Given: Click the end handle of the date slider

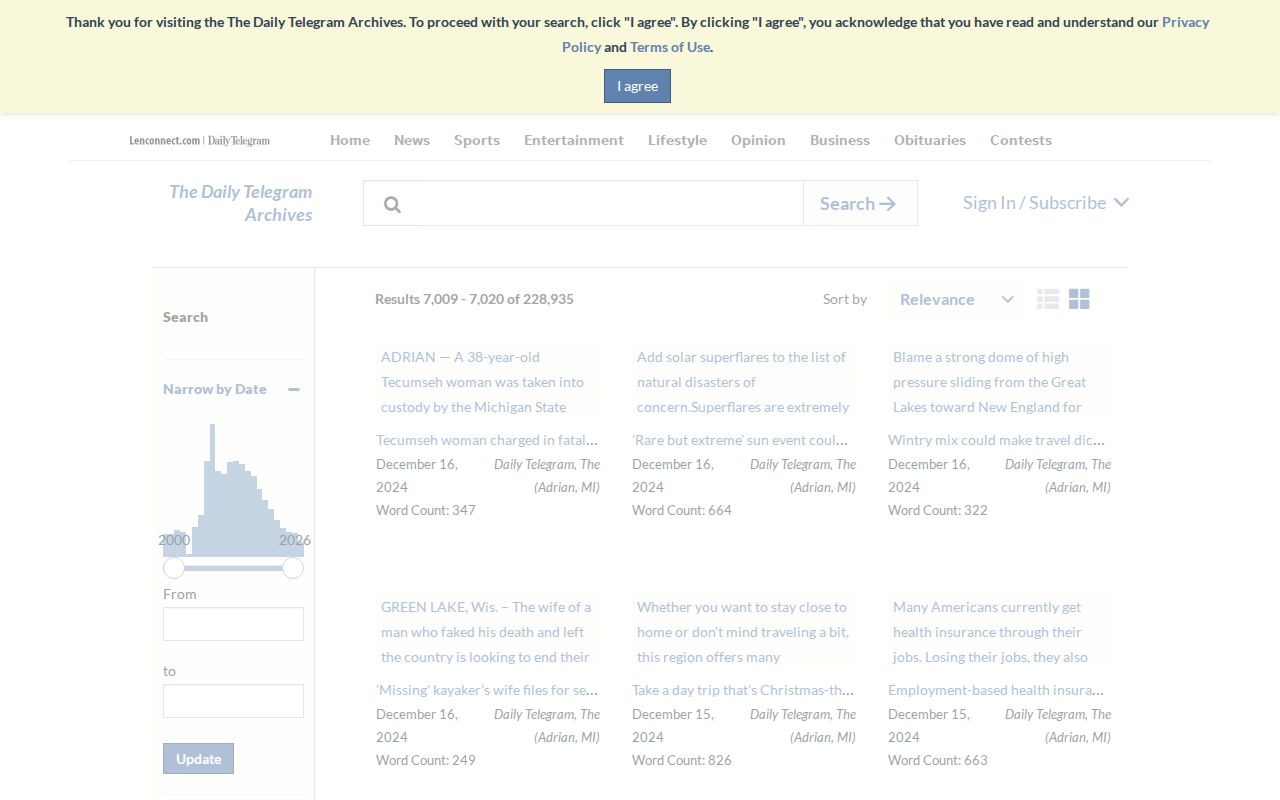Looking at the screenshot, I should tap(293, 568).
